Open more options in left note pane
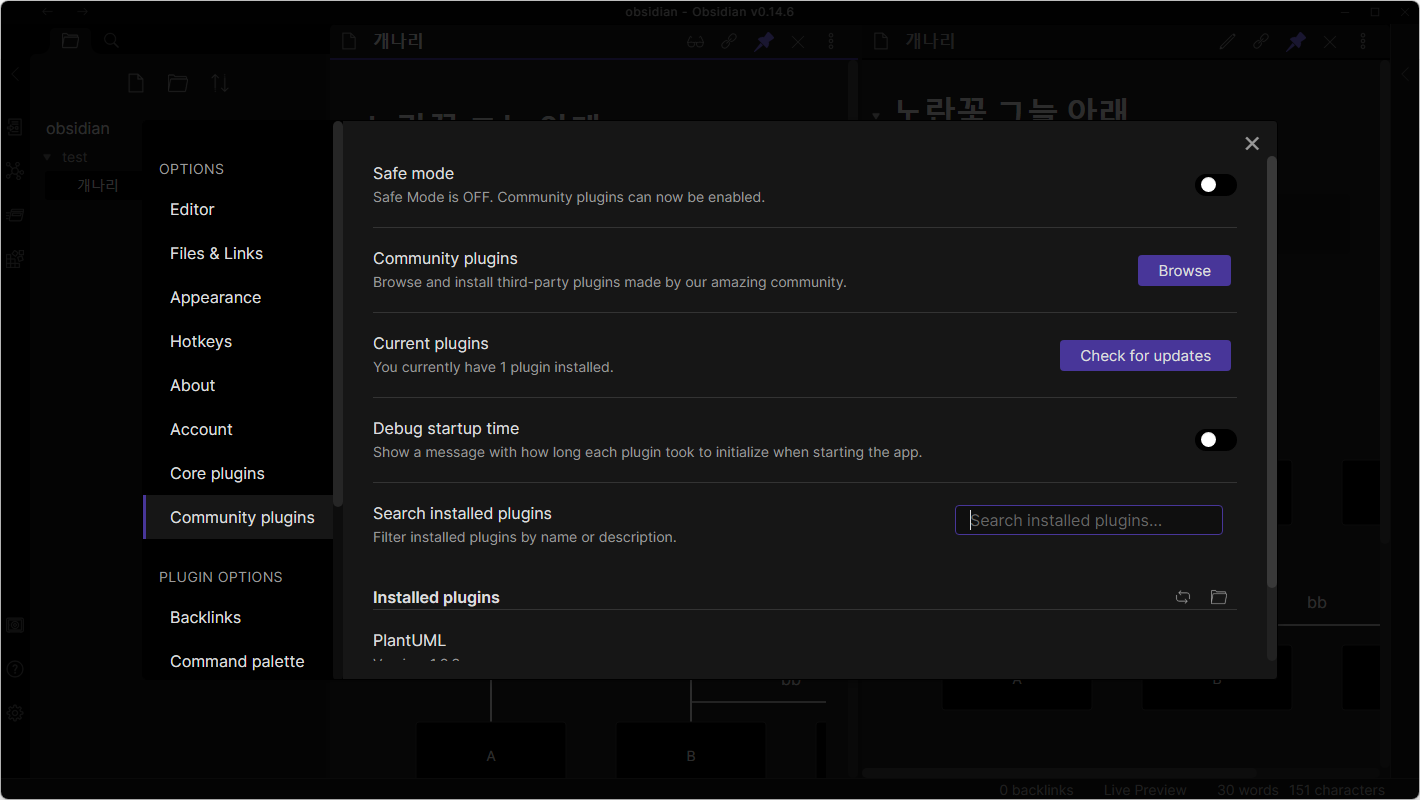The width and height of the screenshot is (1420, 800). point(831,42)
